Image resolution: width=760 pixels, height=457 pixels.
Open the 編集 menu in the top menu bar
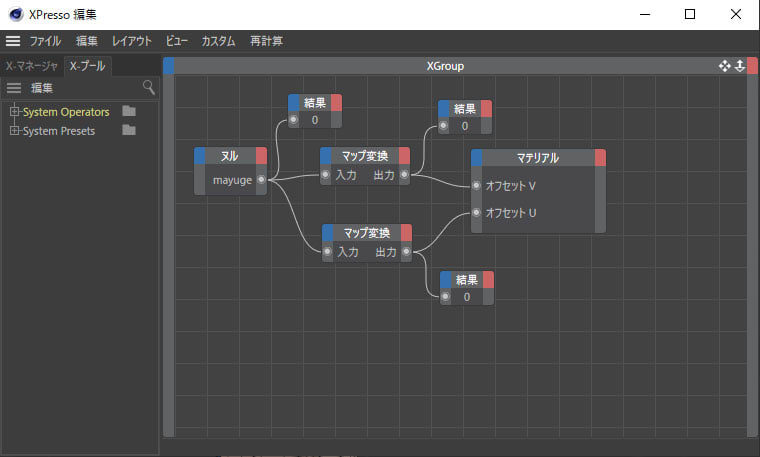tap(87, 41)
